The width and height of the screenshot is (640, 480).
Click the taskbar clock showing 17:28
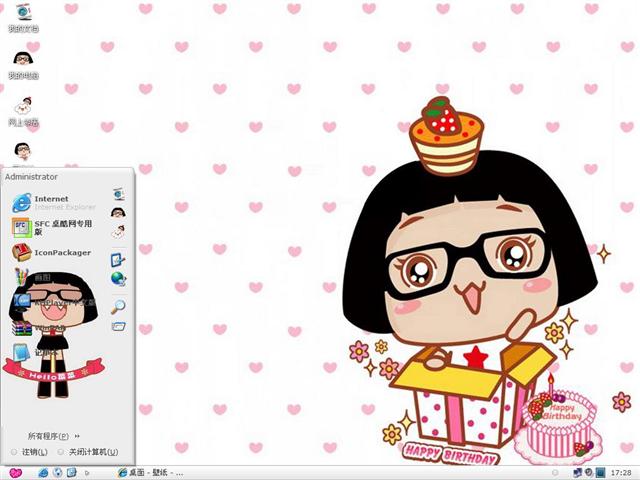click(x=620, y=471)
